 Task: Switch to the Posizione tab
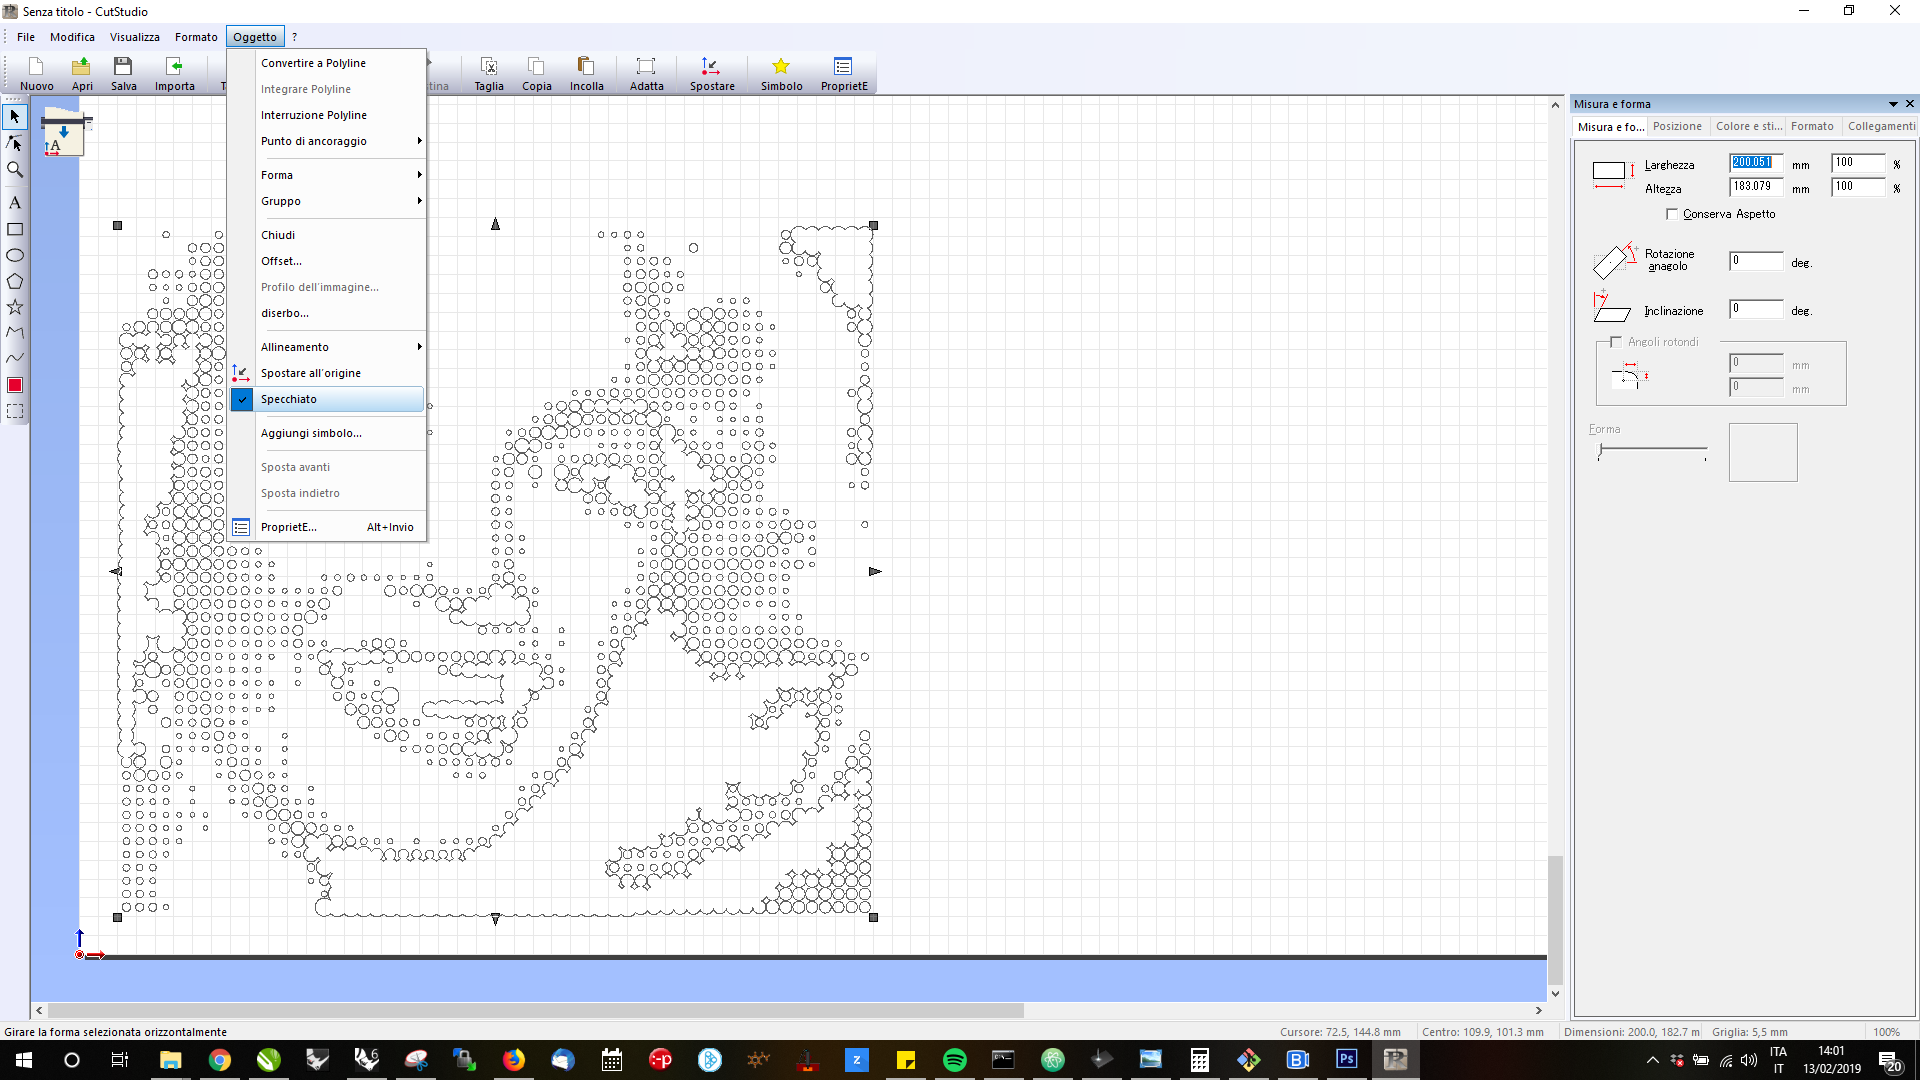tap(1677, 126)
